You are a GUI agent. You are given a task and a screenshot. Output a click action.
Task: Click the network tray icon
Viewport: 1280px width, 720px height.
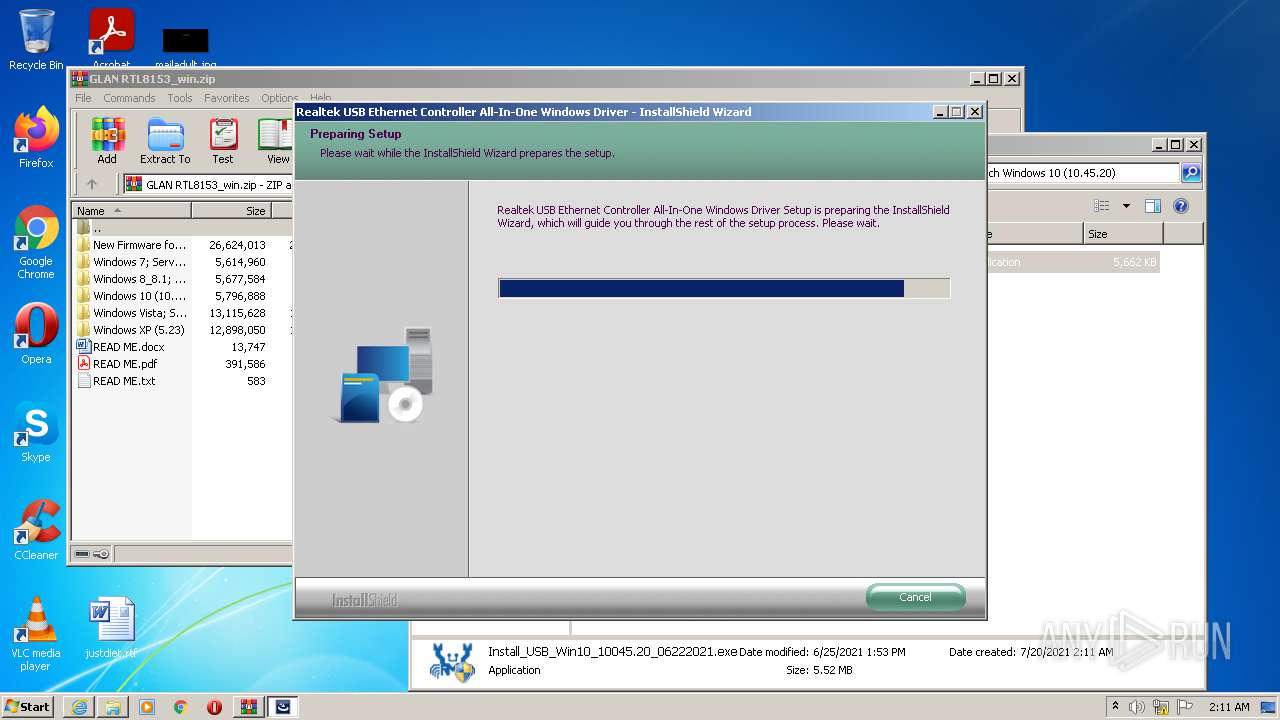point(1161,707)
